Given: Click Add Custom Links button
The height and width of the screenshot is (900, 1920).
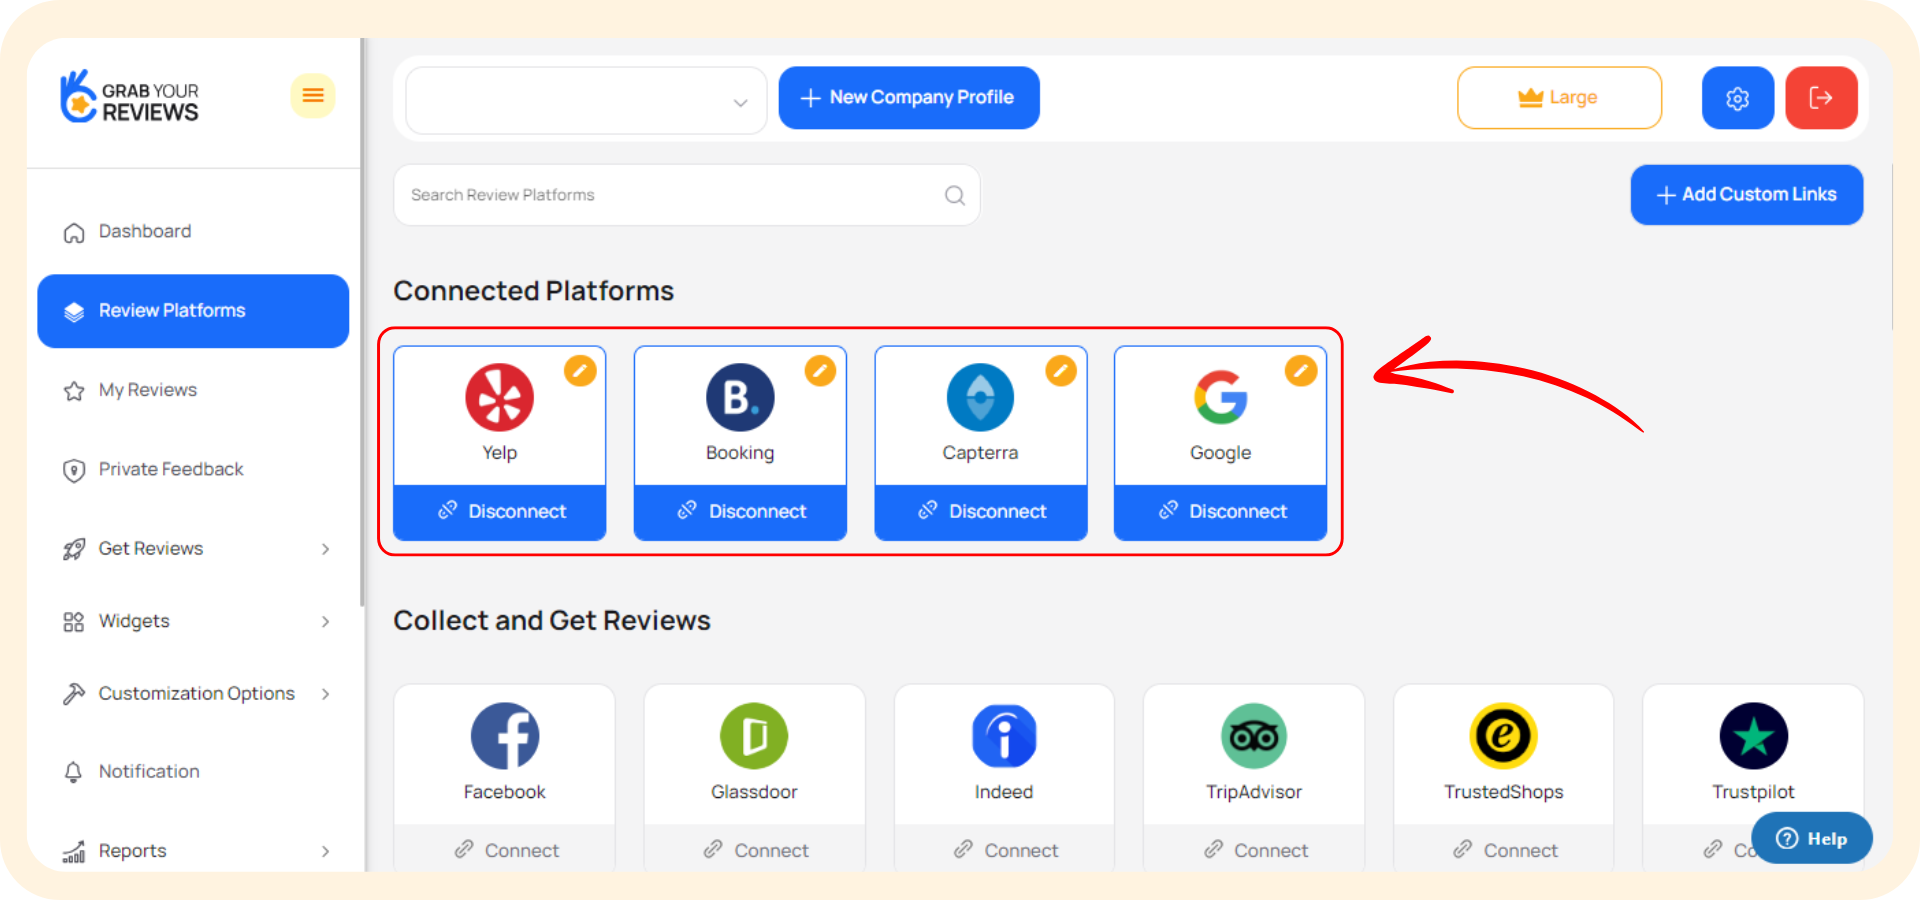Looking at the screenshot, I should click(1746, 195).
